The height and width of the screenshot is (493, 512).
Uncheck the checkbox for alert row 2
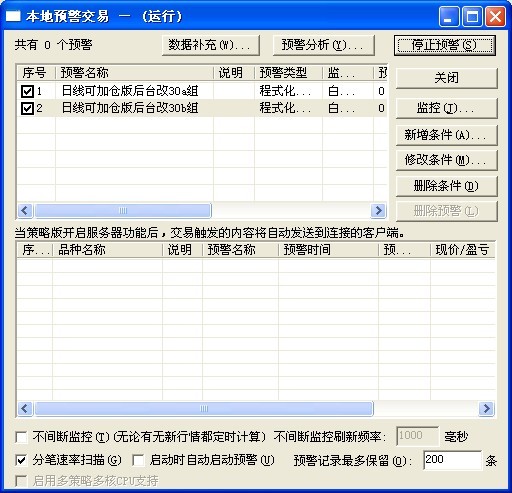27,108
